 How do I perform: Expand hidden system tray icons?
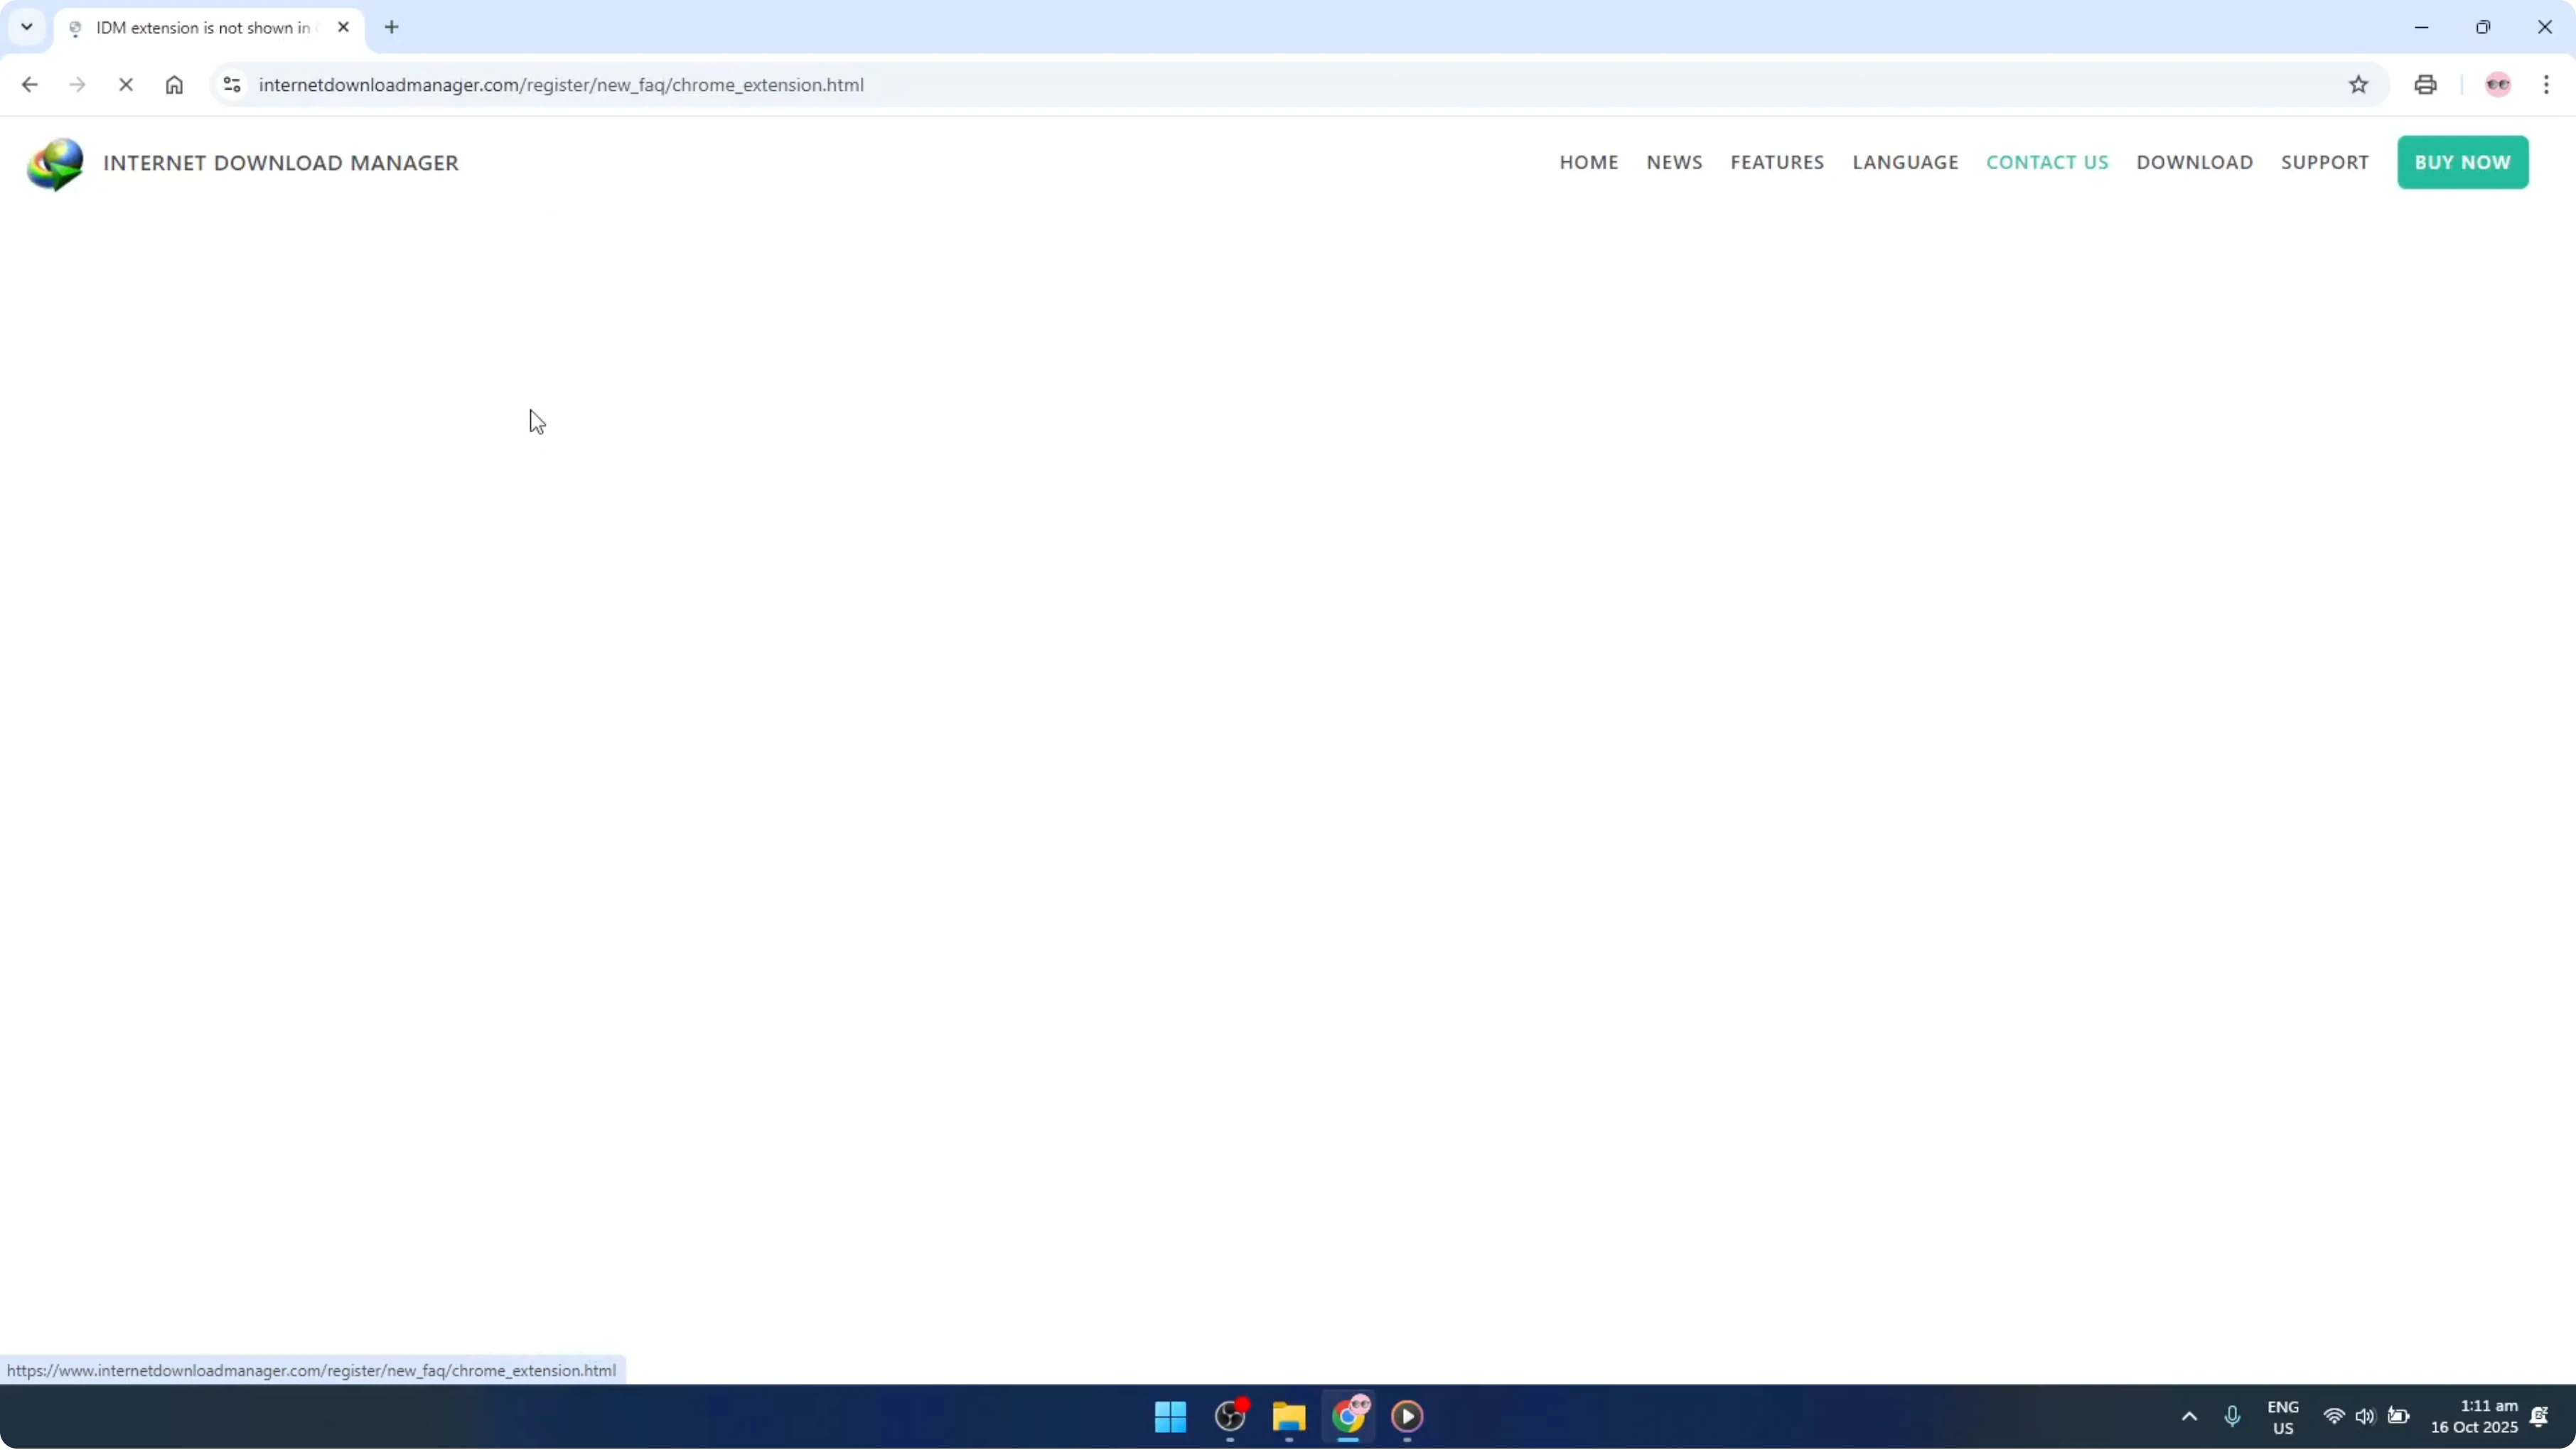[x=2189, y=1417]
